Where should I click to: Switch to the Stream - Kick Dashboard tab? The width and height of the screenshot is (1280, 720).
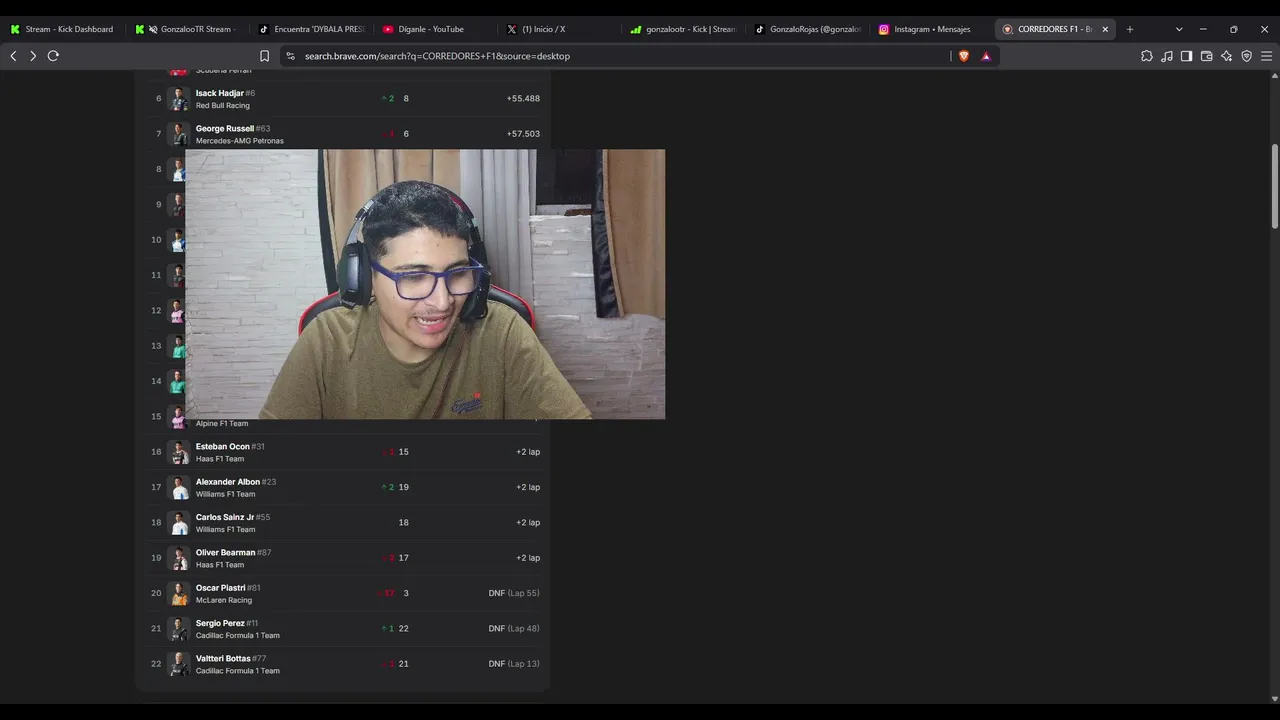click(x=64, y=29)
